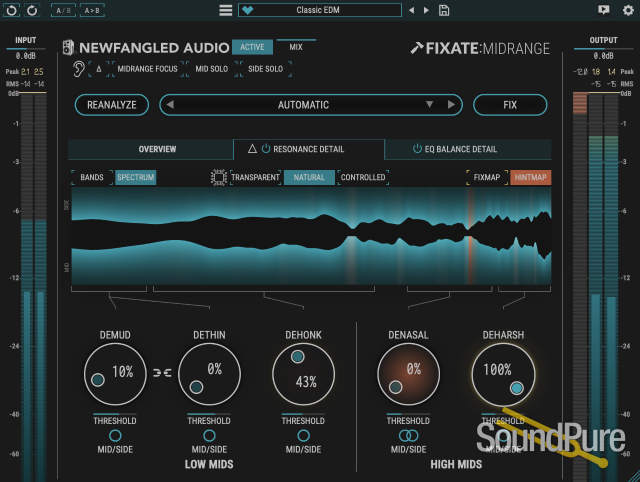The height and width of the screenshot is (482, 640).
Task: Toggle DEHONK MID/SIDE circle
Action: click(303, 435)
